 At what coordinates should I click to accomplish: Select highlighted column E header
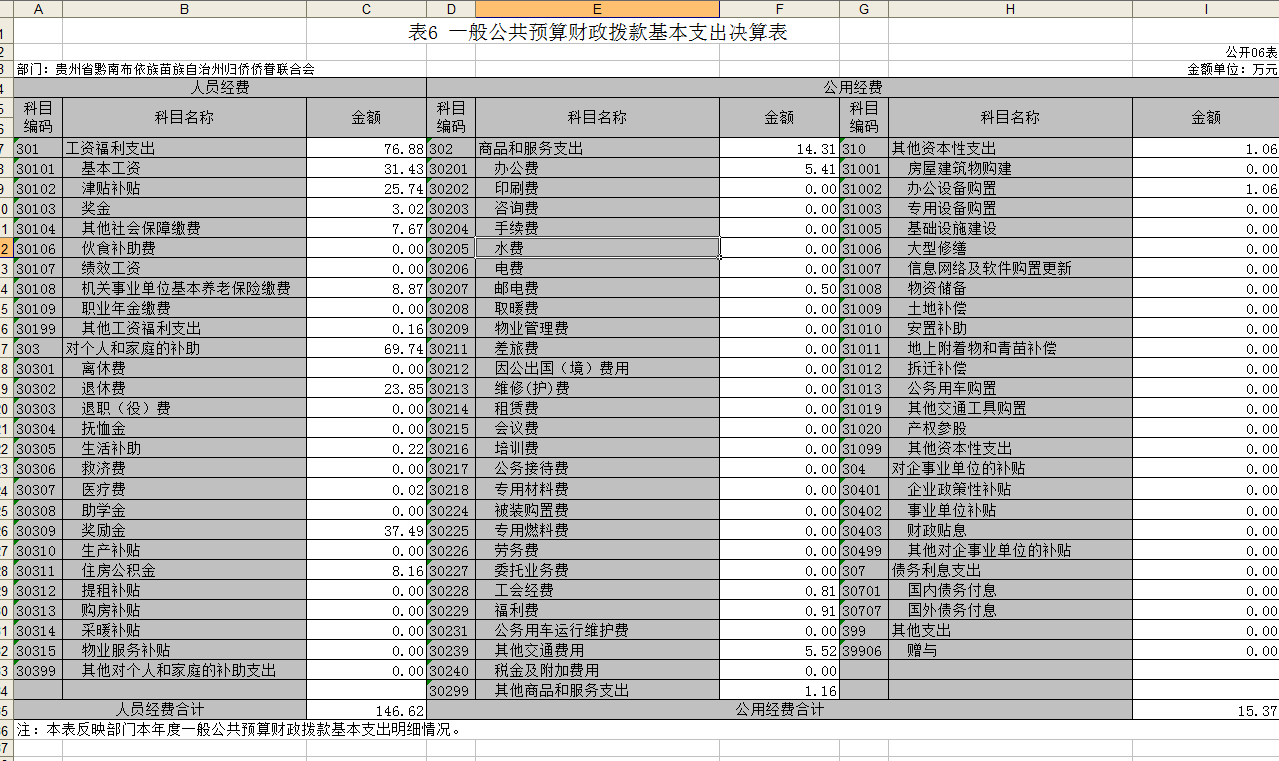(597, 9)
